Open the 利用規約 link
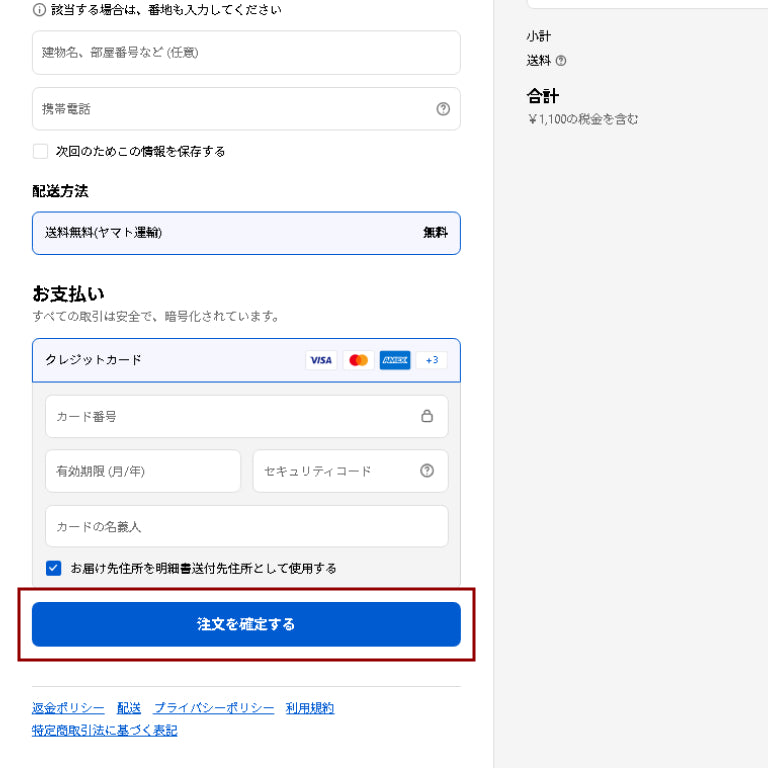The width and height of the screenshot is (768, 768). (310, 708)
